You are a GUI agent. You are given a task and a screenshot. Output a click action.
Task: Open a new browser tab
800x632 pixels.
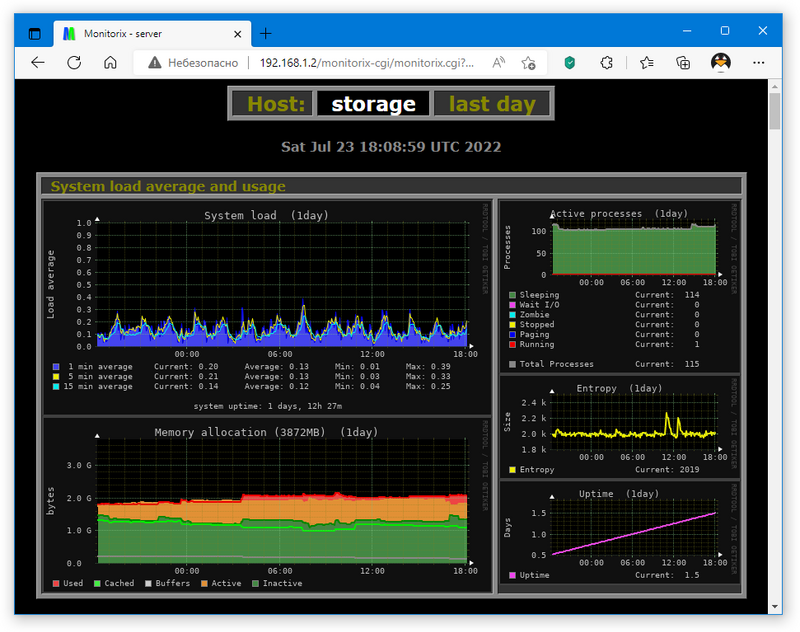pos(266,34)
